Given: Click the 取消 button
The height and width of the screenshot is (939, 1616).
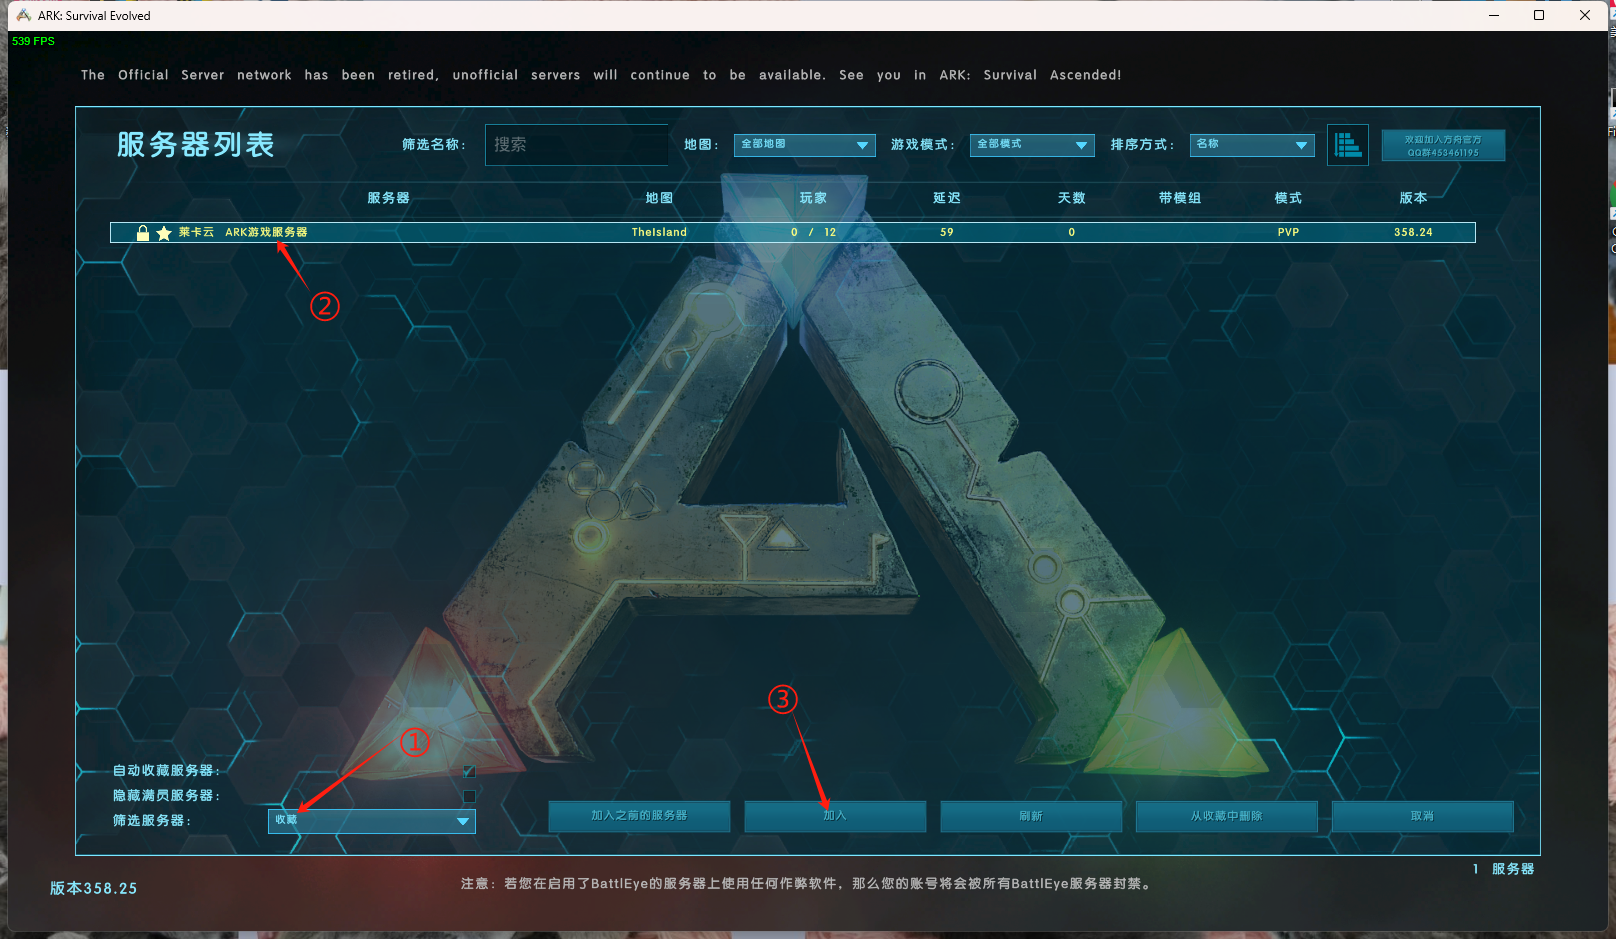Looking at the screenshot, I should pos(1422,816).
